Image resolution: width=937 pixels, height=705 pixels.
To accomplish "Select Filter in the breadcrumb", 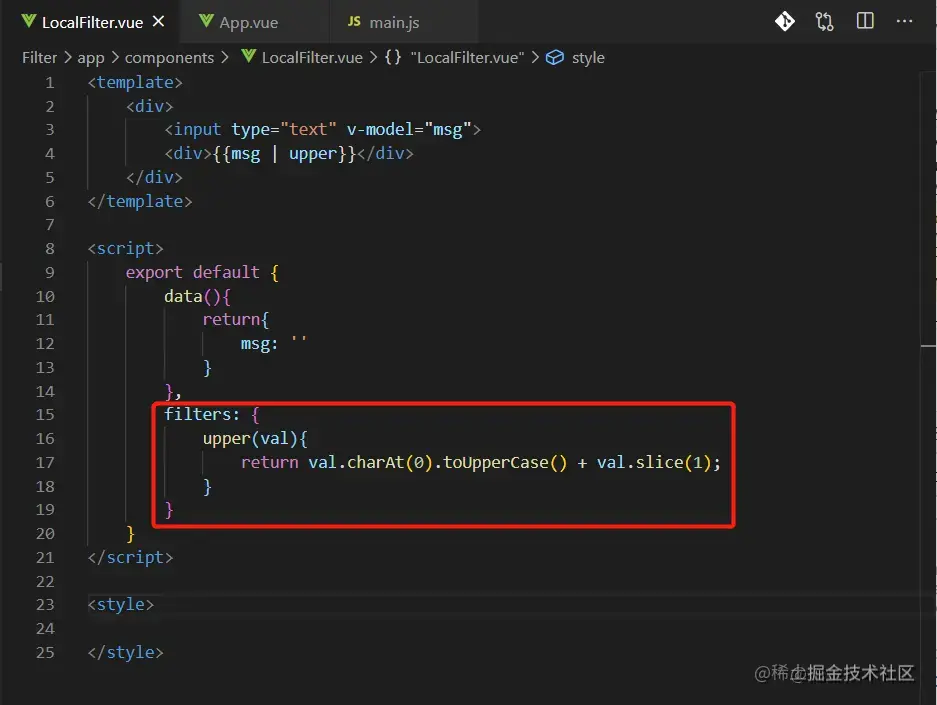I will [x=39, y=58].
